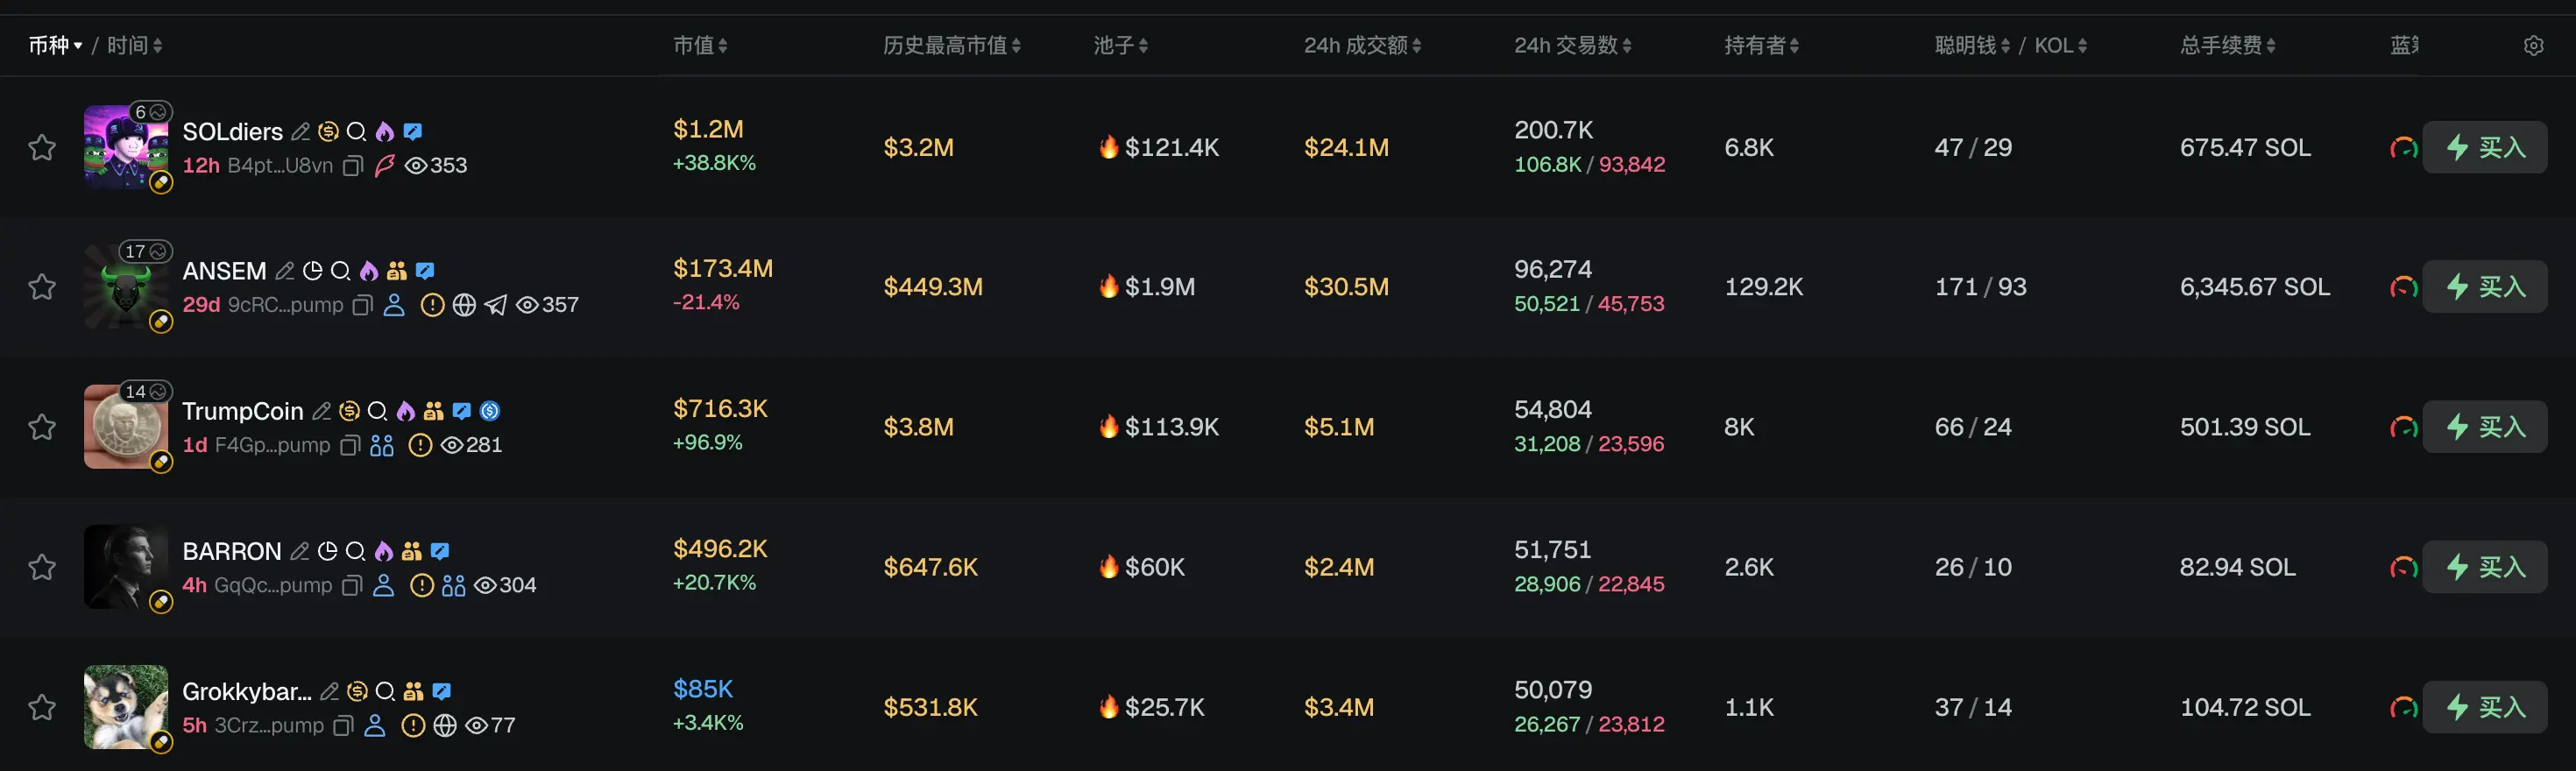The height and width of the screenshot is (771, 2576).
Task: Favorite SOLdiers with the star
Action: tap(42, 148)
